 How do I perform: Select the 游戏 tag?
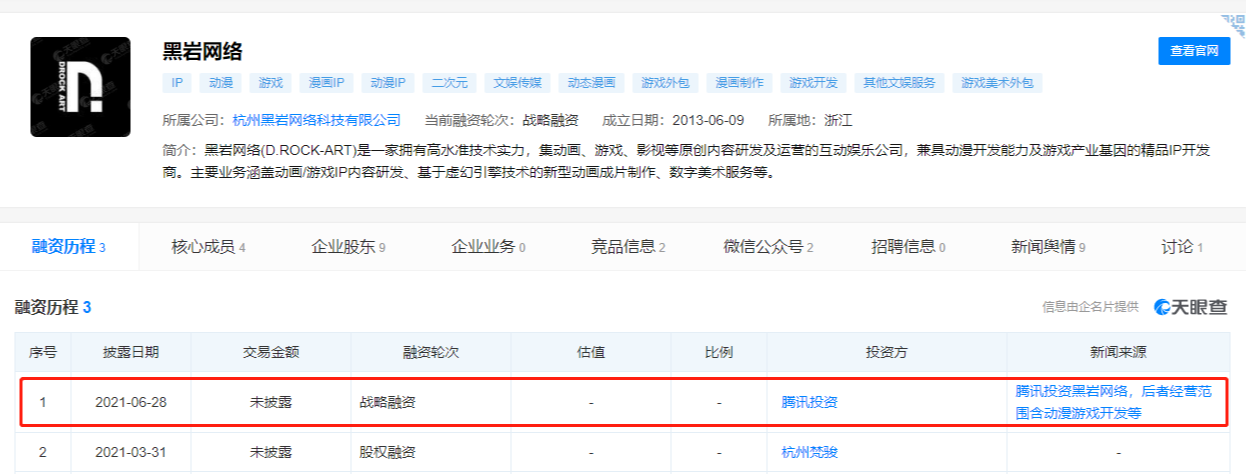coord(271,83)
